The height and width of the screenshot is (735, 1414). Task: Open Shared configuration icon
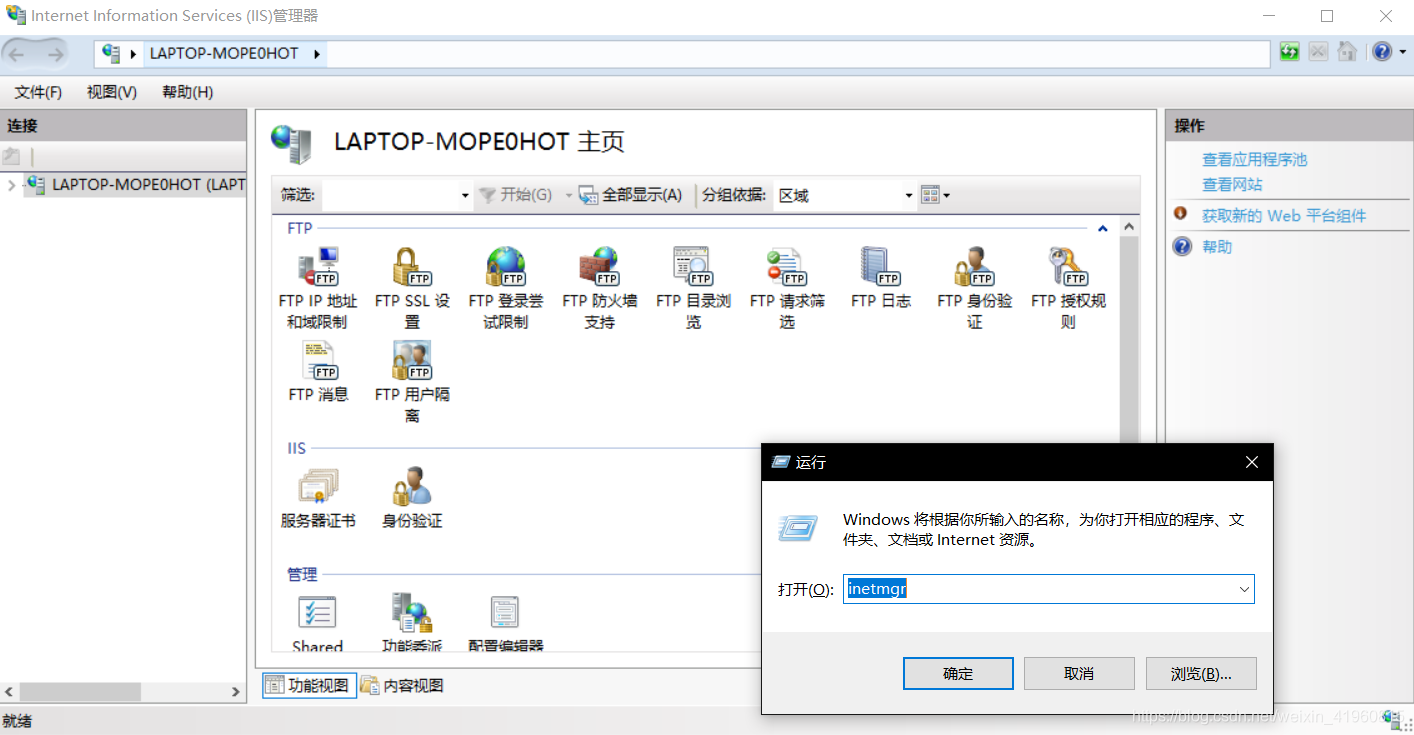click(318, 623)
